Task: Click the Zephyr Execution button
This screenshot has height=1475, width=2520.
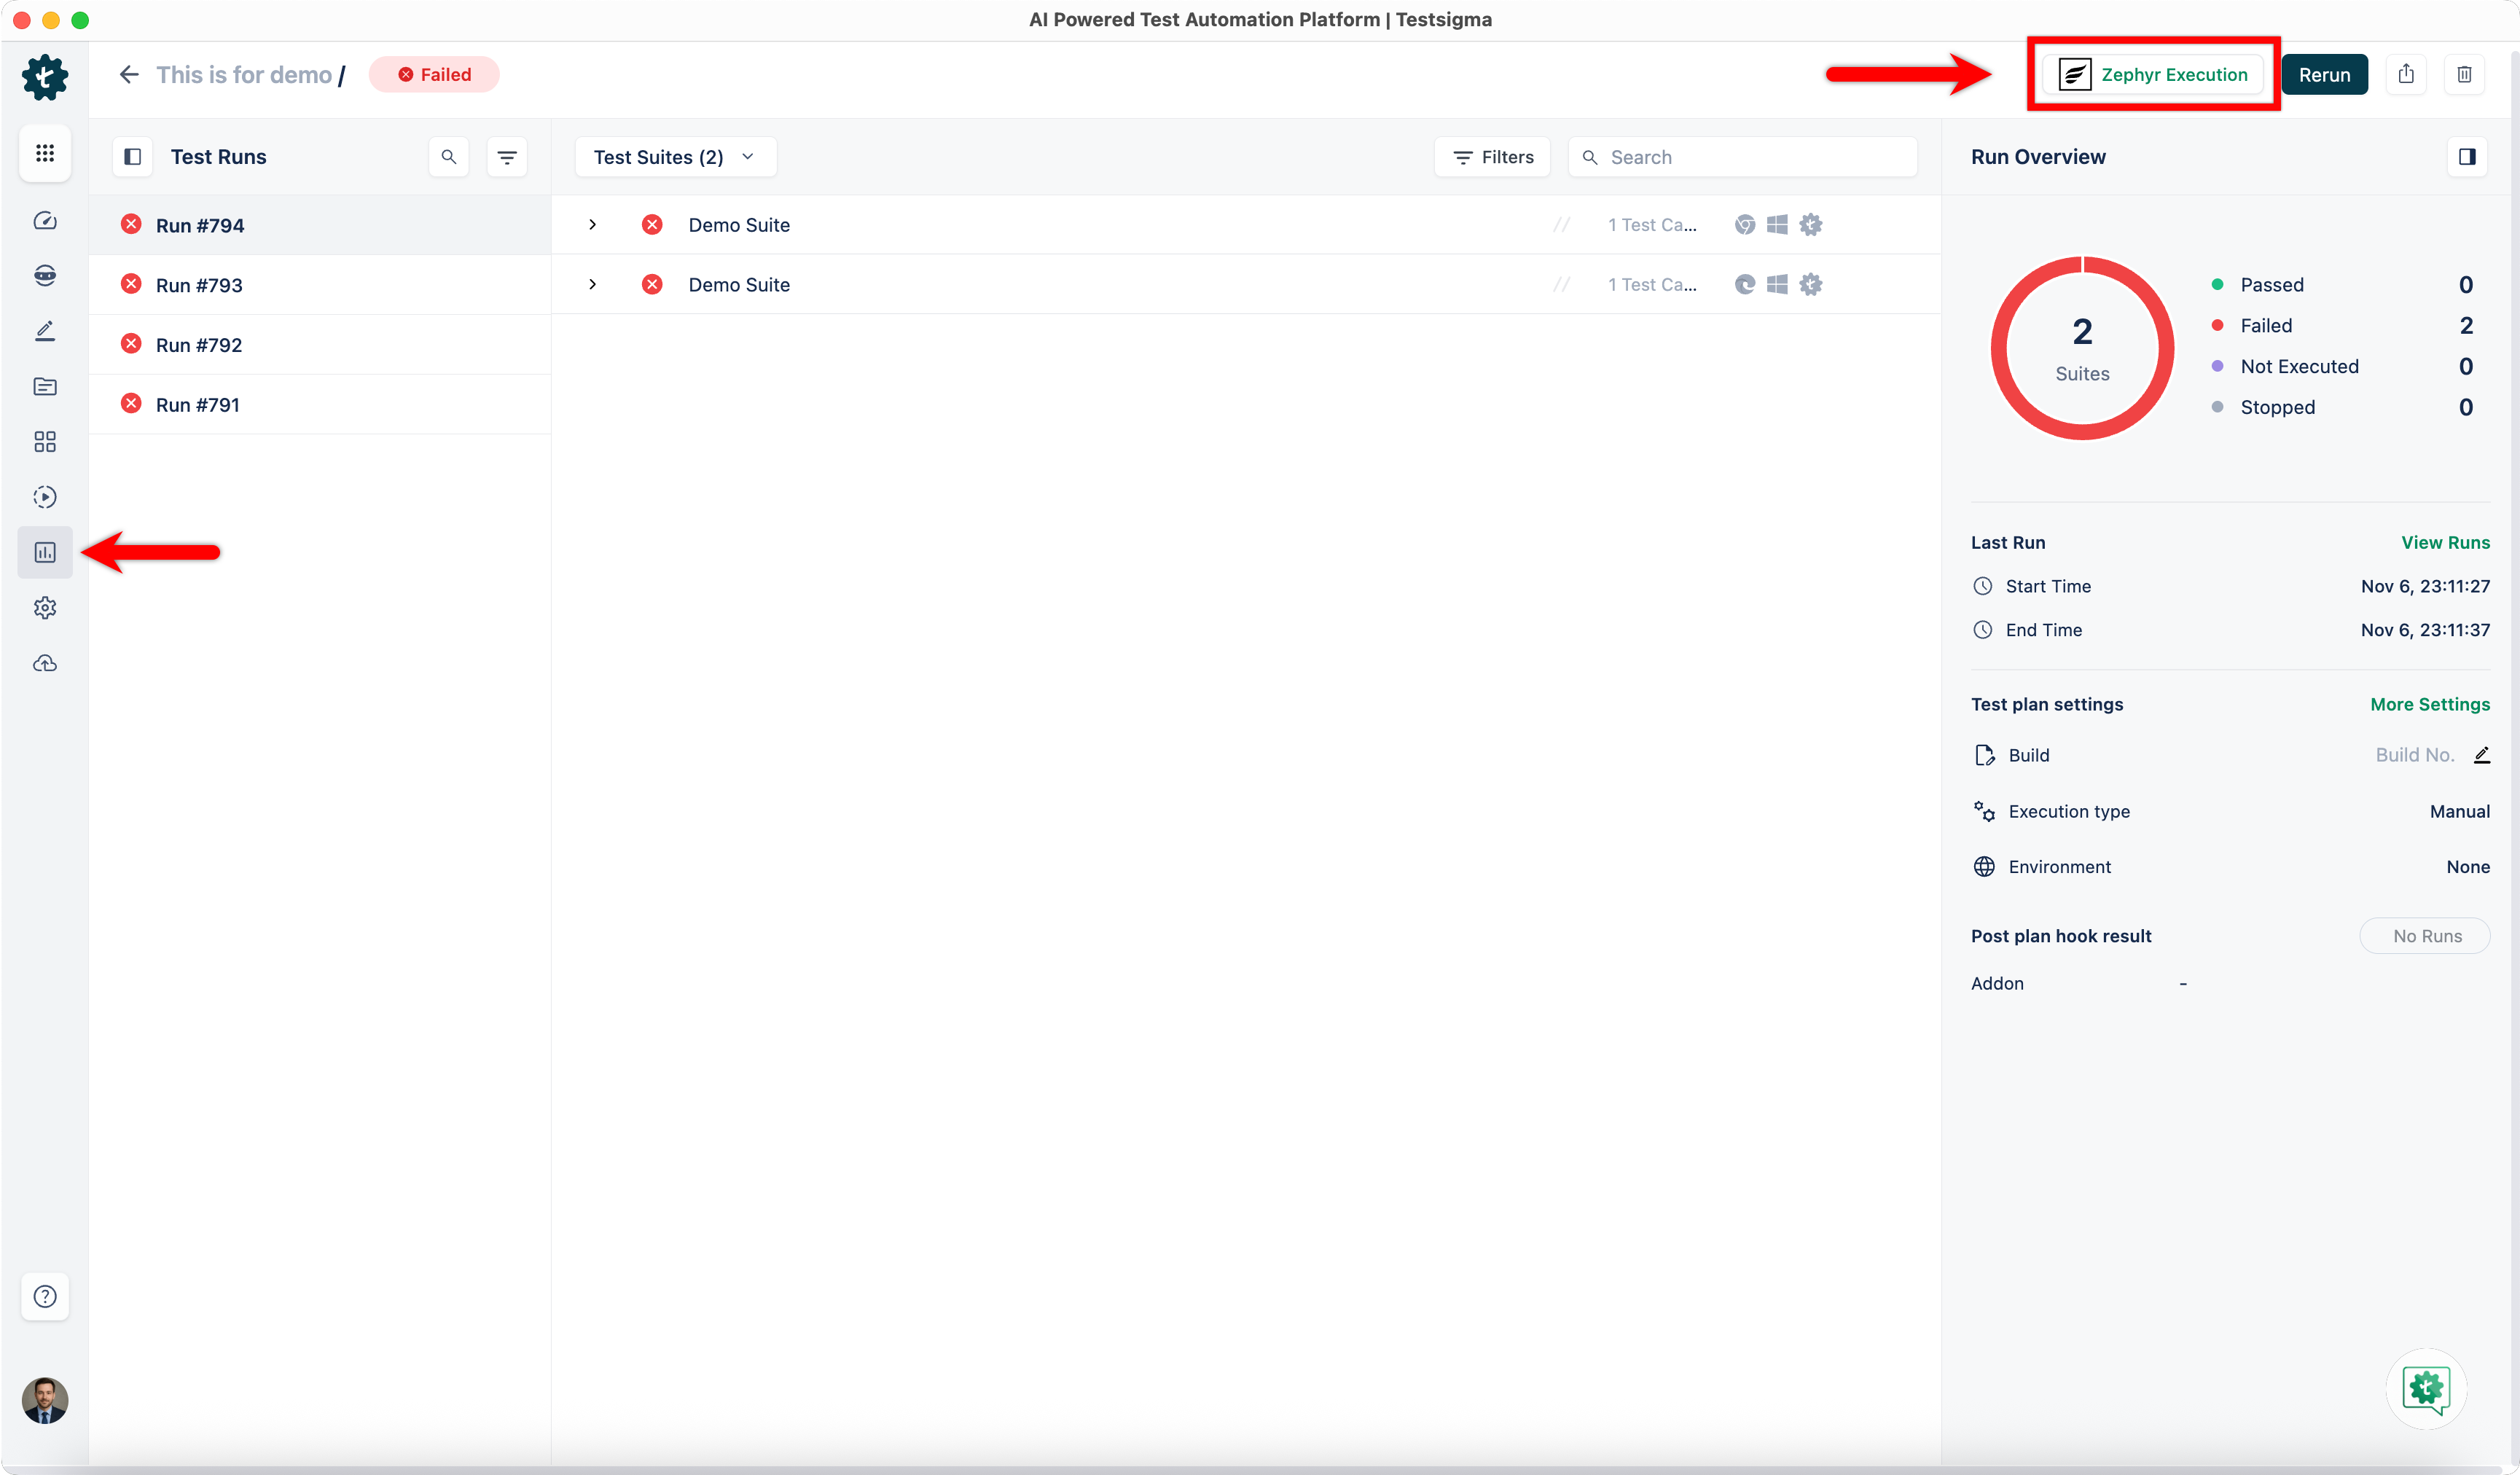Action: point(2153,75)
